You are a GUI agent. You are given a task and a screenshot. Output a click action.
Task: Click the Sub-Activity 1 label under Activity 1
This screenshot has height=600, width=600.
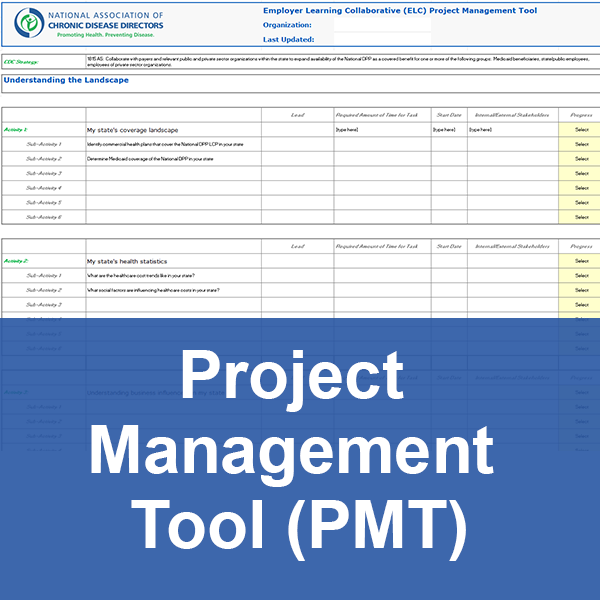[x=44, y=144]
